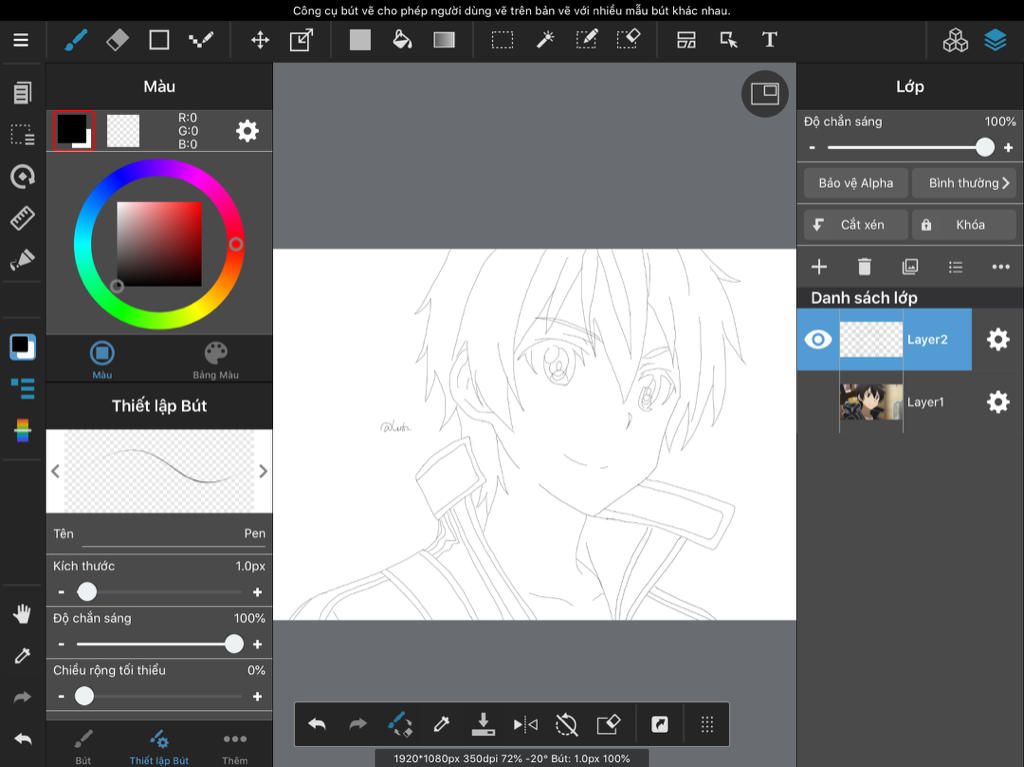
Task: Select the Brush tool
Action: [76, 40]
